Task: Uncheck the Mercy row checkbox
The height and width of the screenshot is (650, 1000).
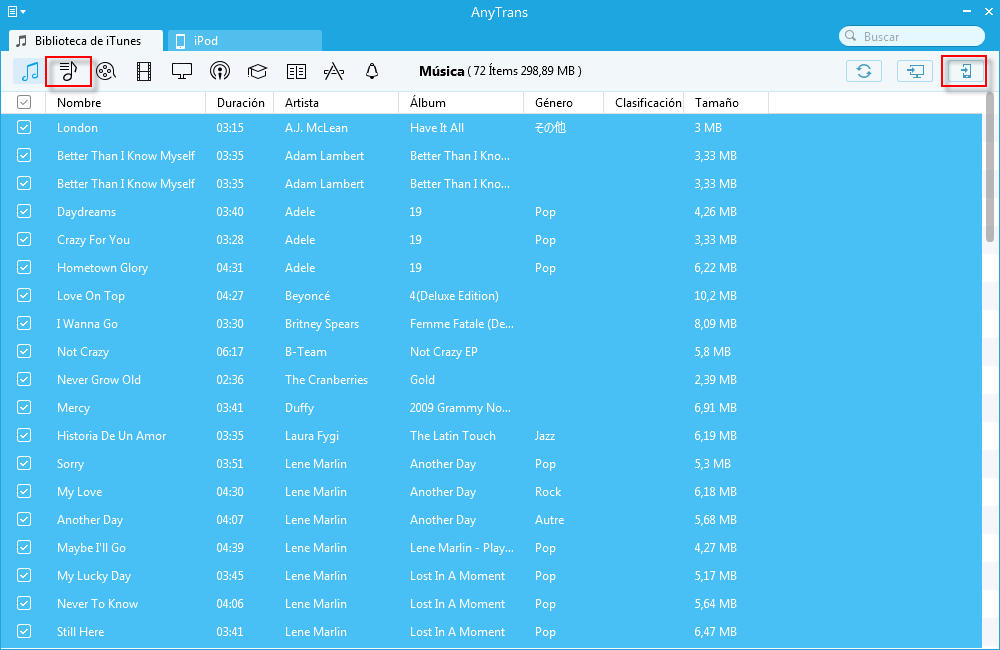Action: (x=24, y=408)
